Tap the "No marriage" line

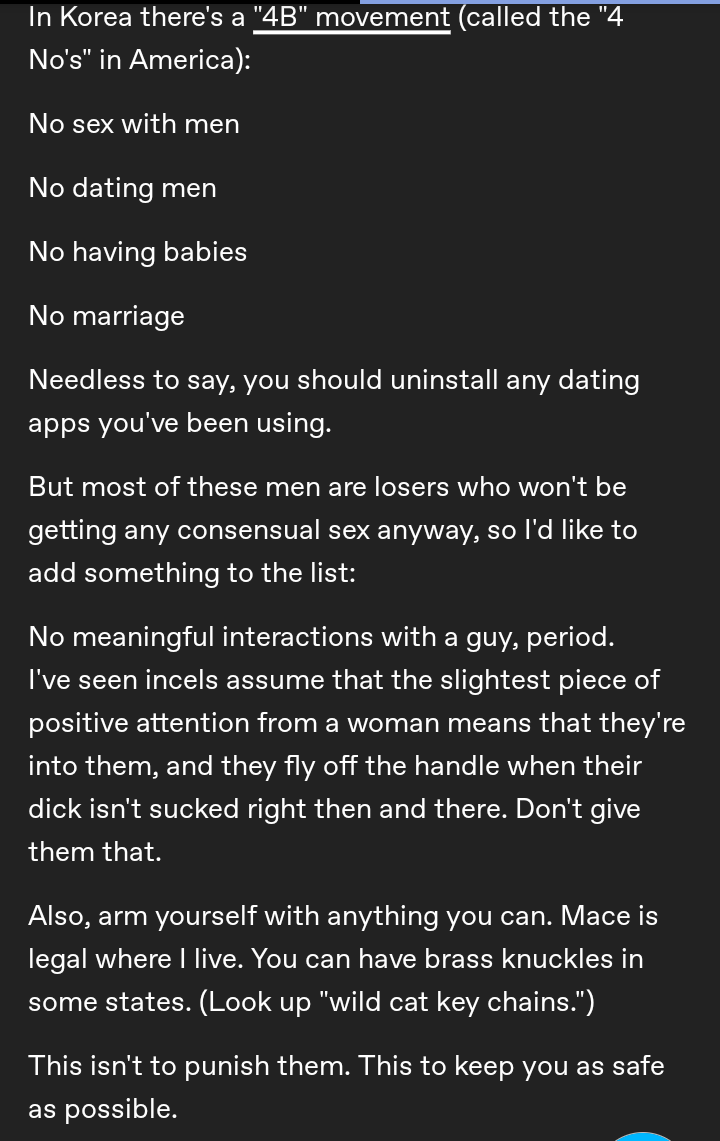(106, 316)
